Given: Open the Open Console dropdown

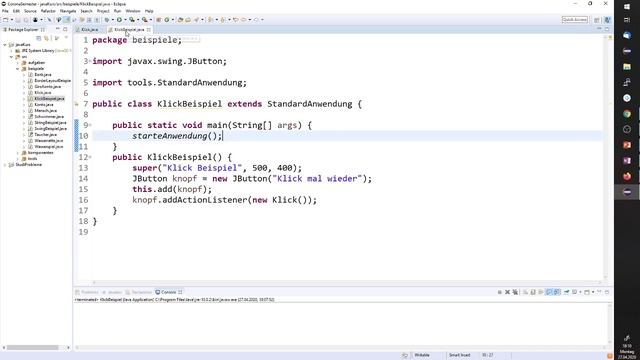Looking at the screenshot, I should [593, 292].
